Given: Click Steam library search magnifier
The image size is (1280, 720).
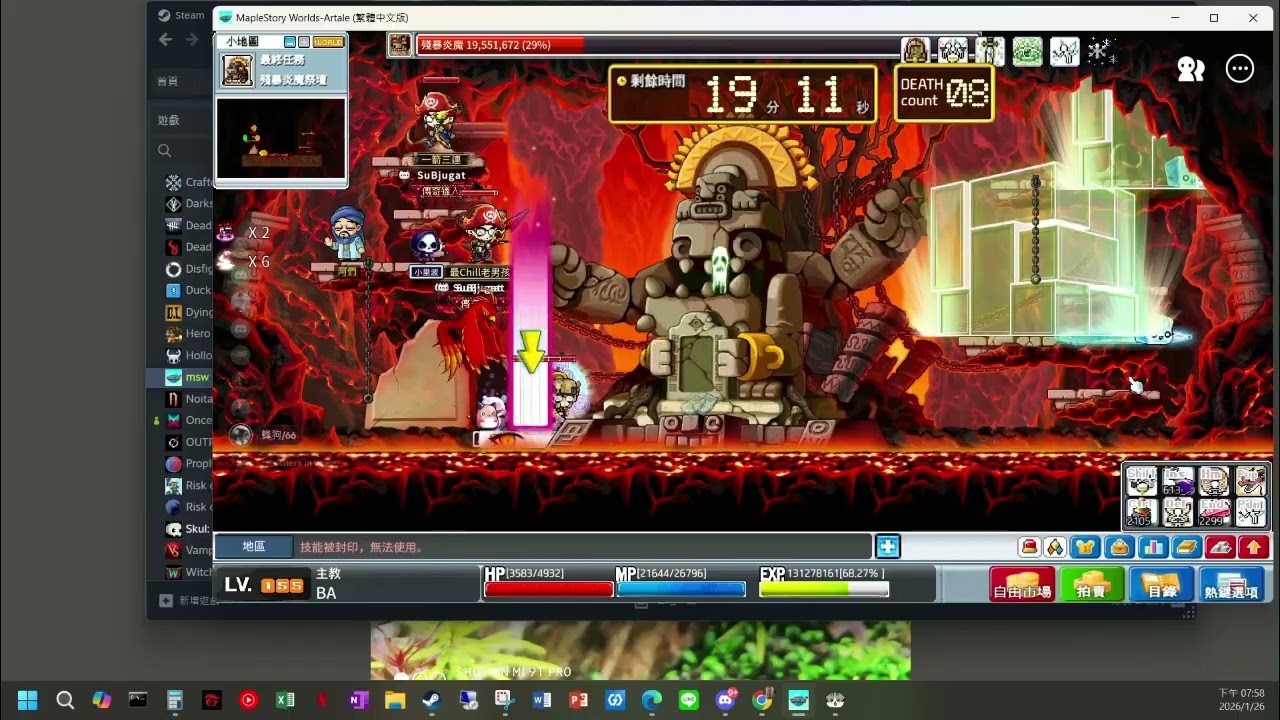Looking at the screenshot, I should (x=165, y=150).
